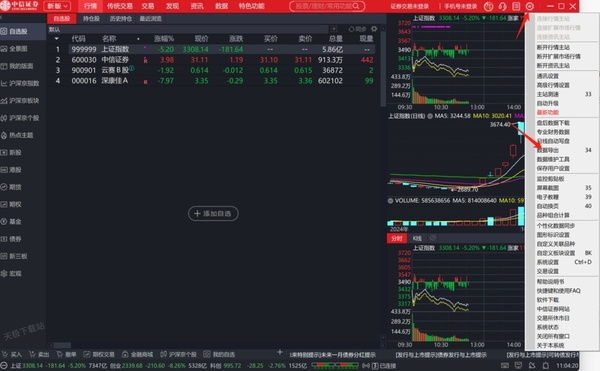Open the 行情 top menu tab

(90, 6)
